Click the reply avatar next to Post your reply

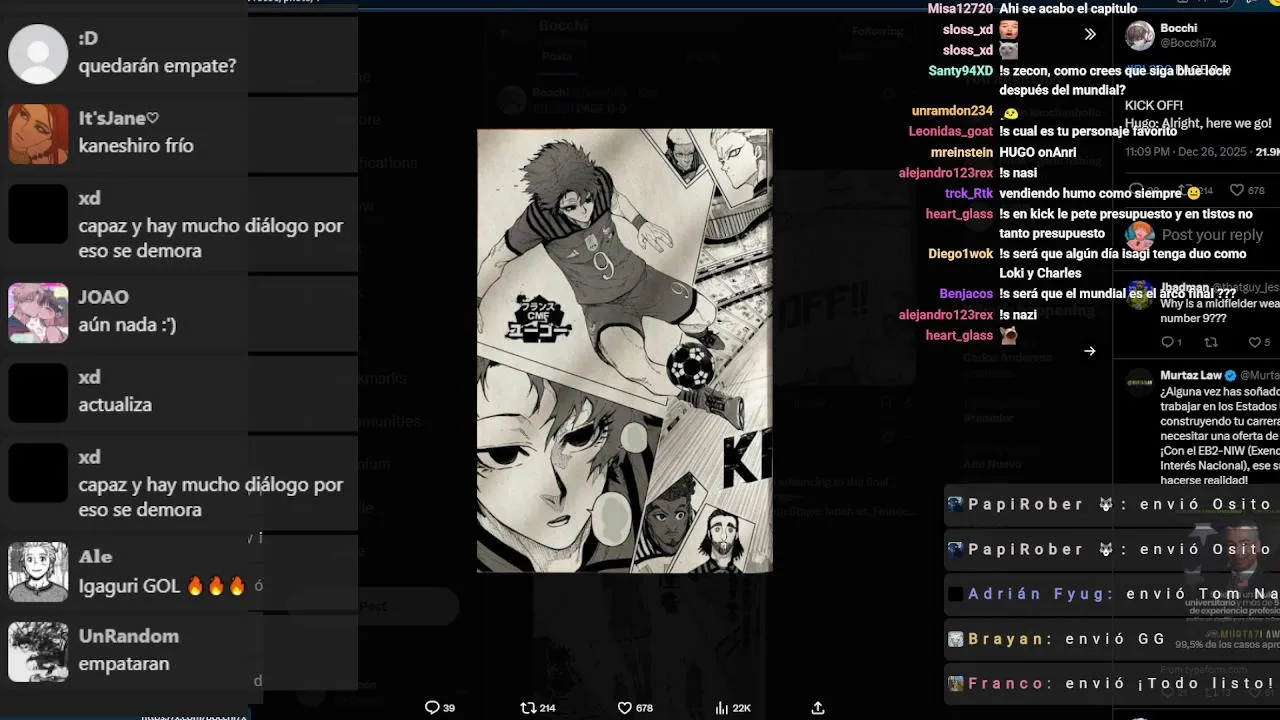(x=1140, y=235)
